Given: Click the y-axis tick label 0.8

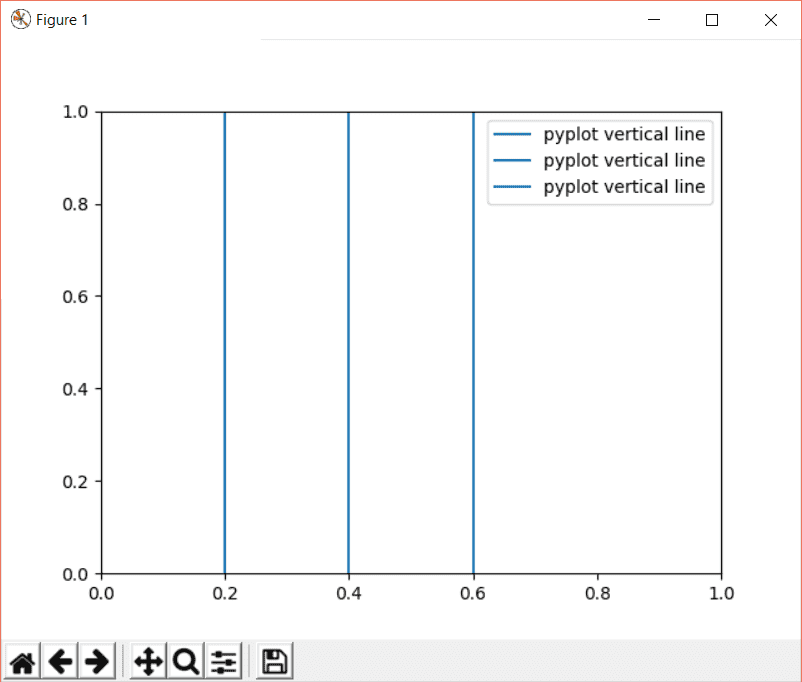Looking at the screenshot, I should 75,204.
